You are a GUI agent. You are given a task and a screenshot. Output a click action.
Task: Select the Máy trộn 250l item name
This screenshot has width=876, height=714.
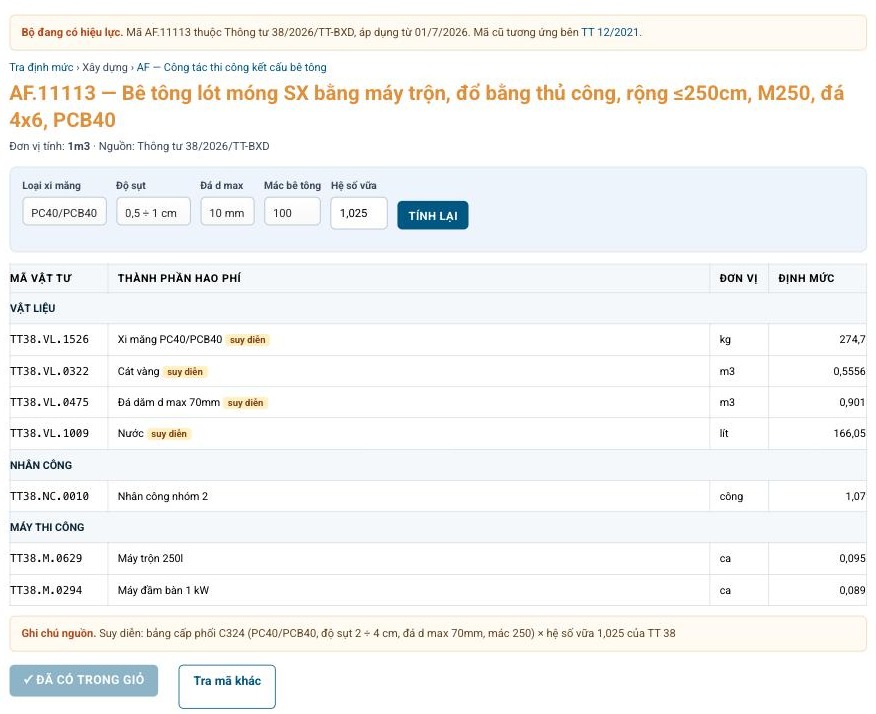coord(150,558)
